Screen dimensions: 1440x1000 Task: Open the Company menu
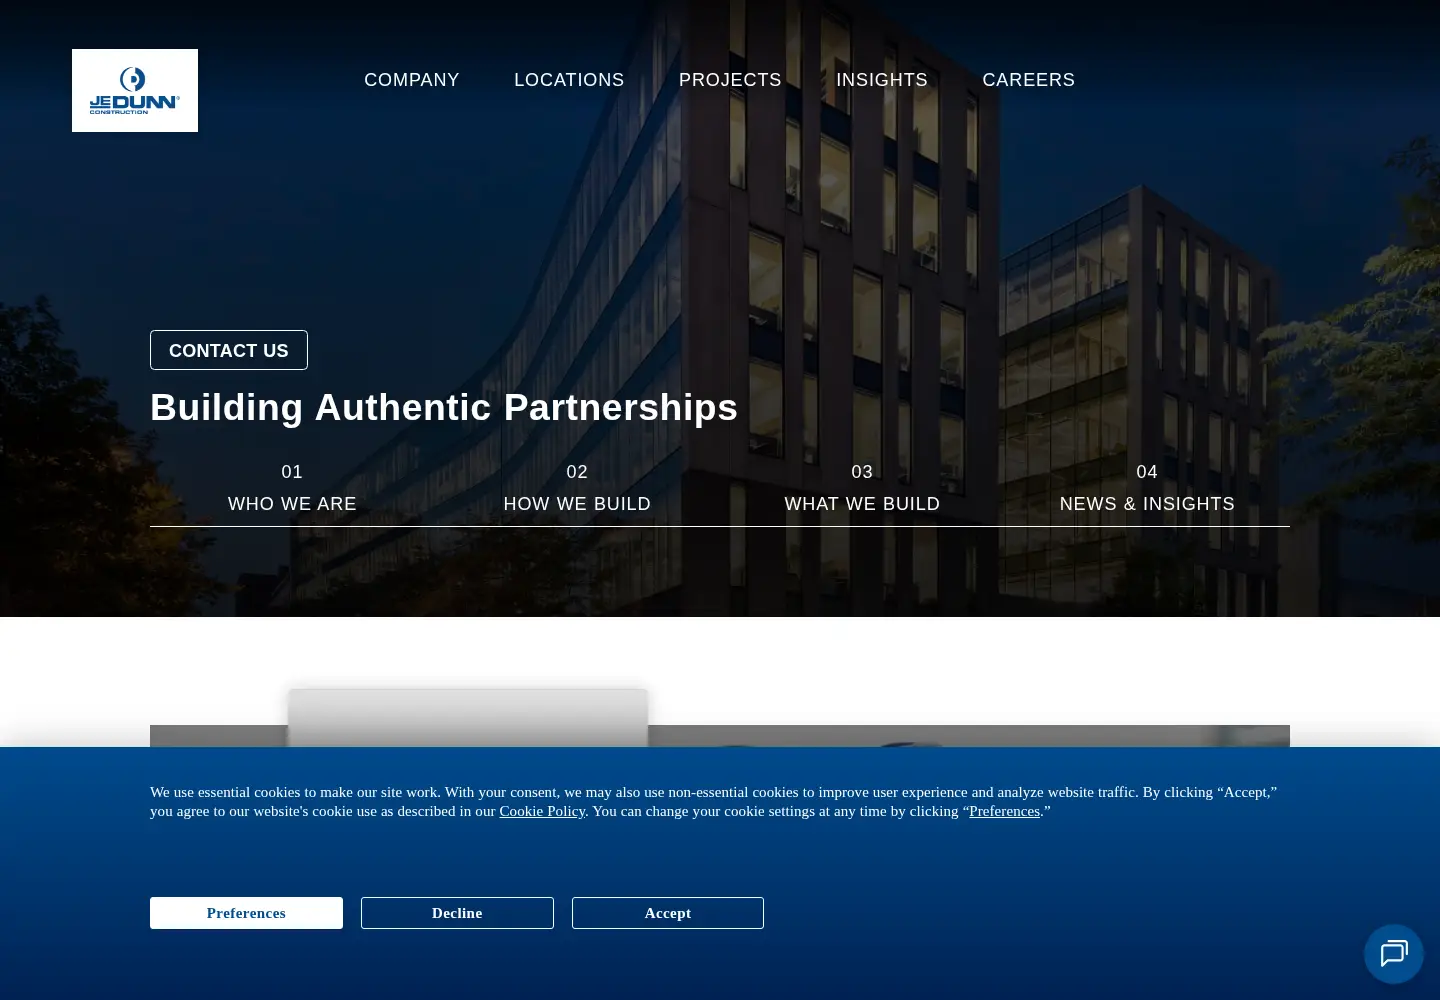click(412, 80)
